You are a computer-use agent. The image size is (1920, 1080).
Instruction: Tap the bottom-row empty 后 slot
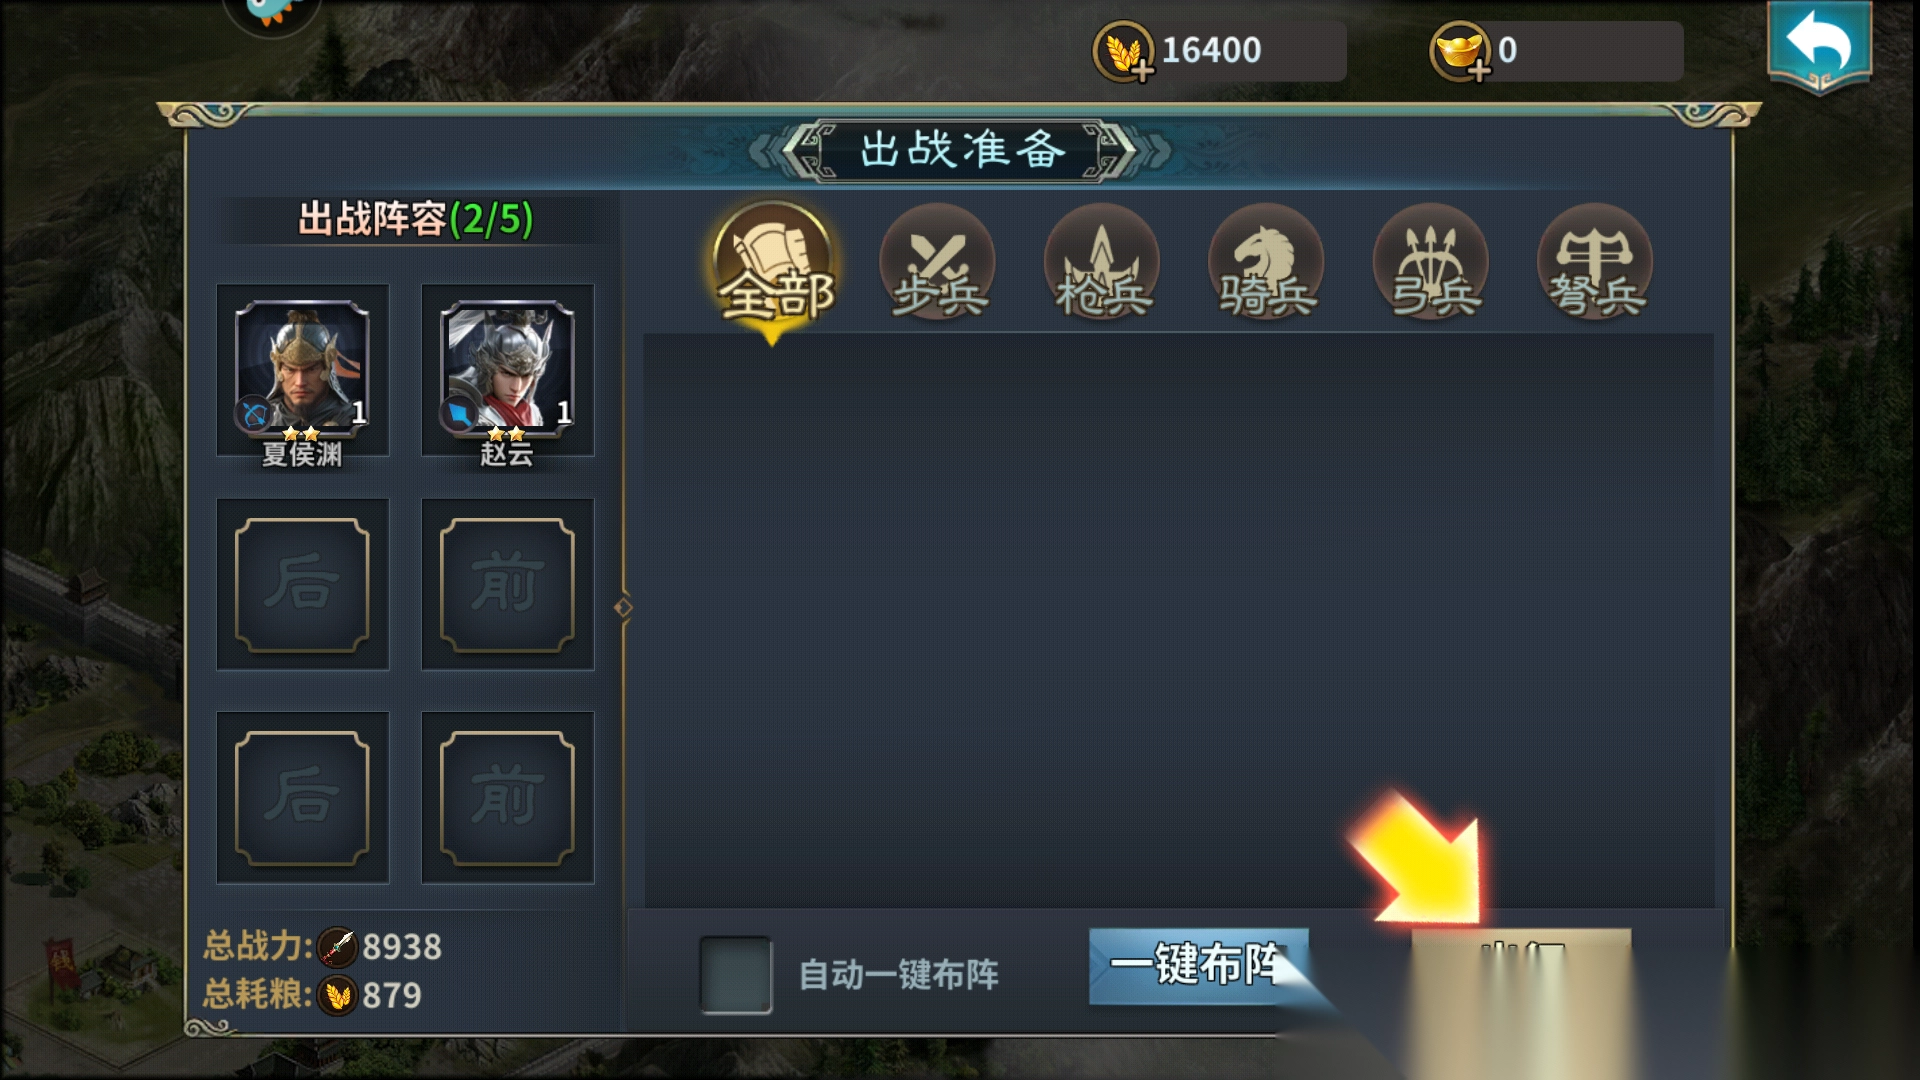[302, 797]
